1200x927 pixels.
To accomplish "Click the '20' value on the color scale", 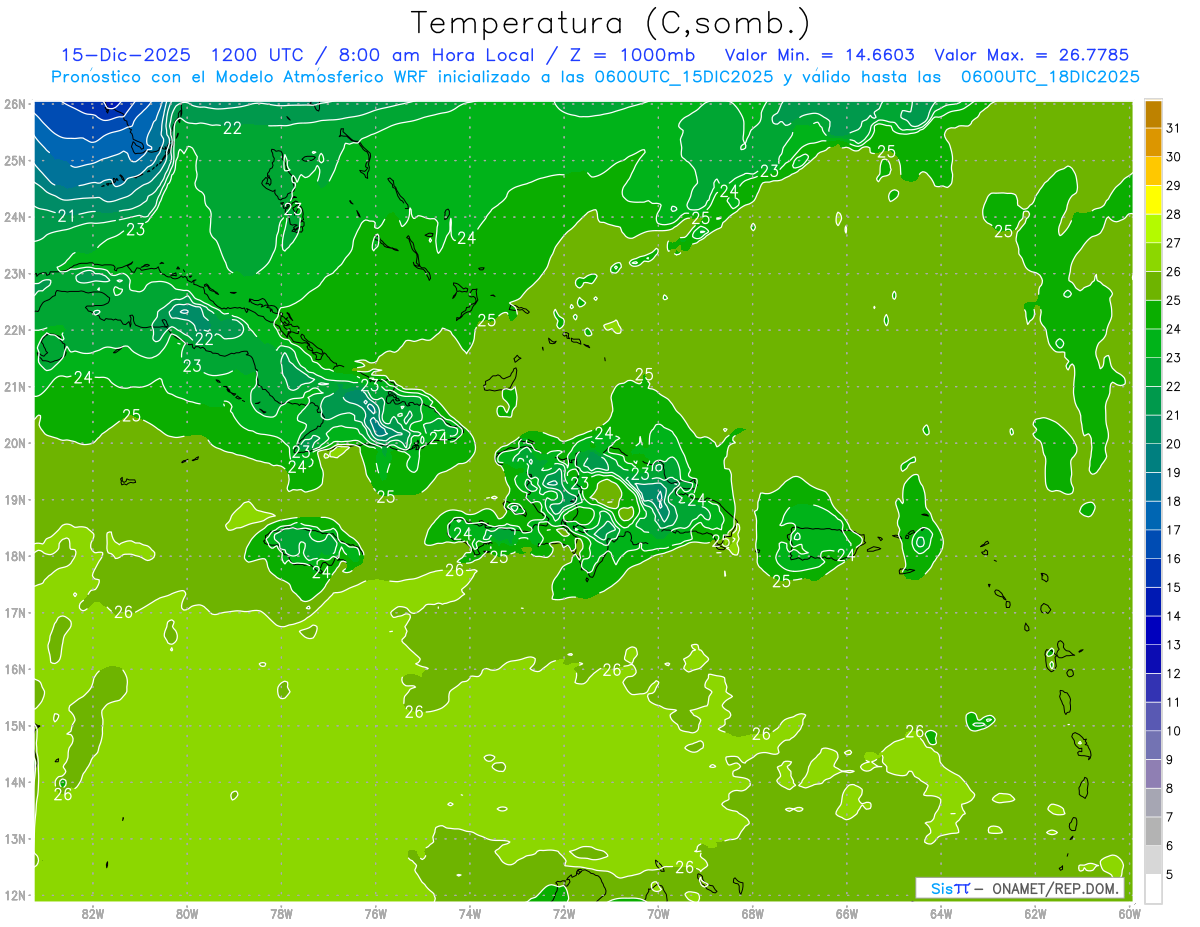I will (x=1173, y=444).
